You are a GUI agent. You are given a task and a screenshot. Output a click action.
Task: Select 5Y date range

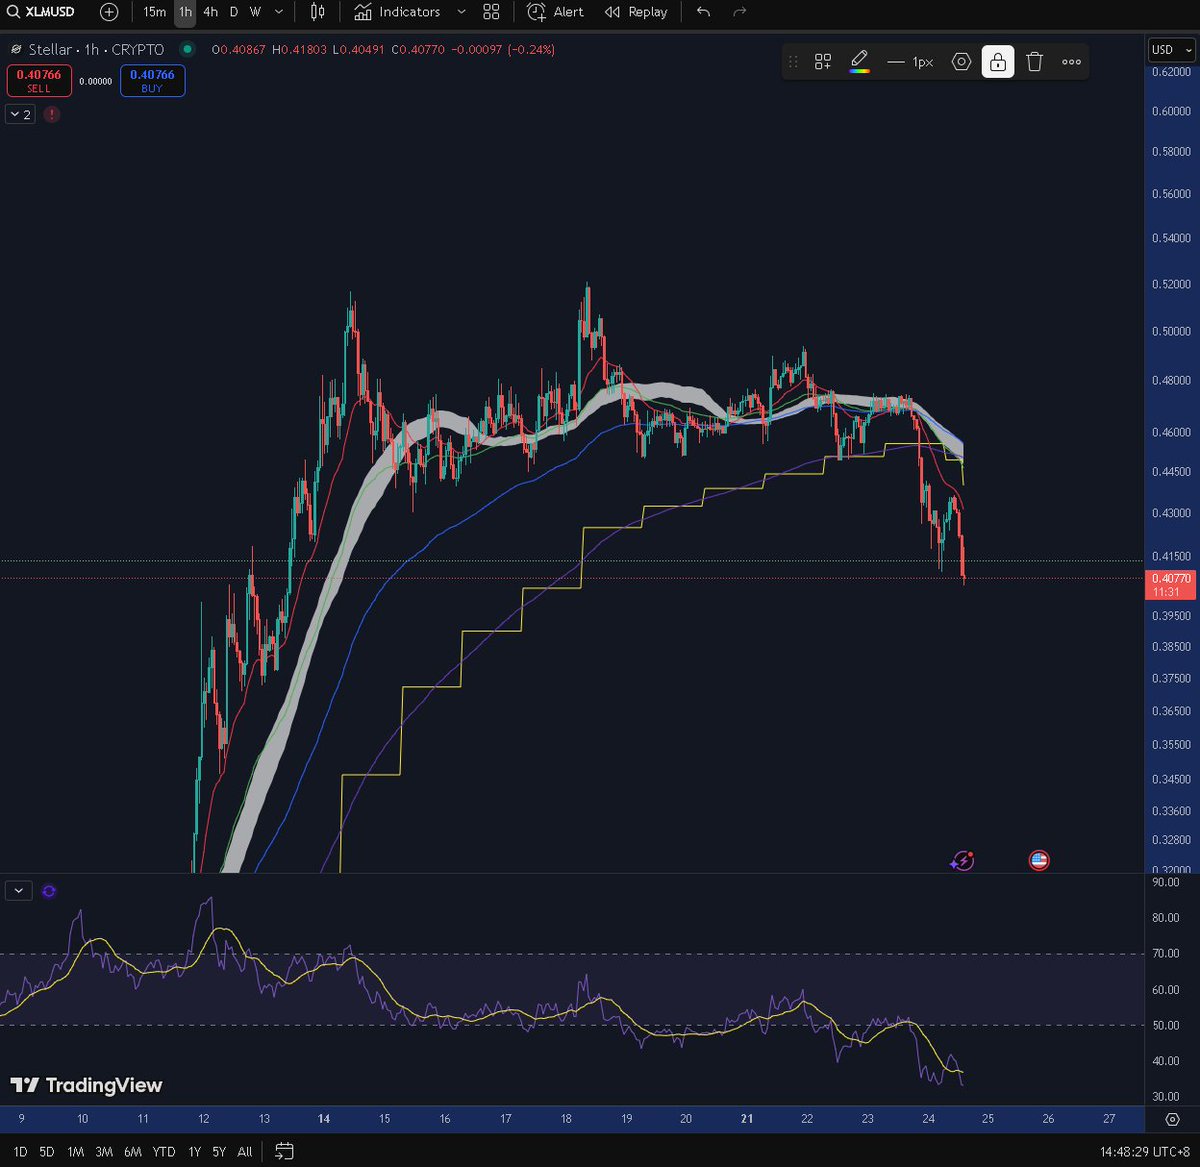(219, 1151)
